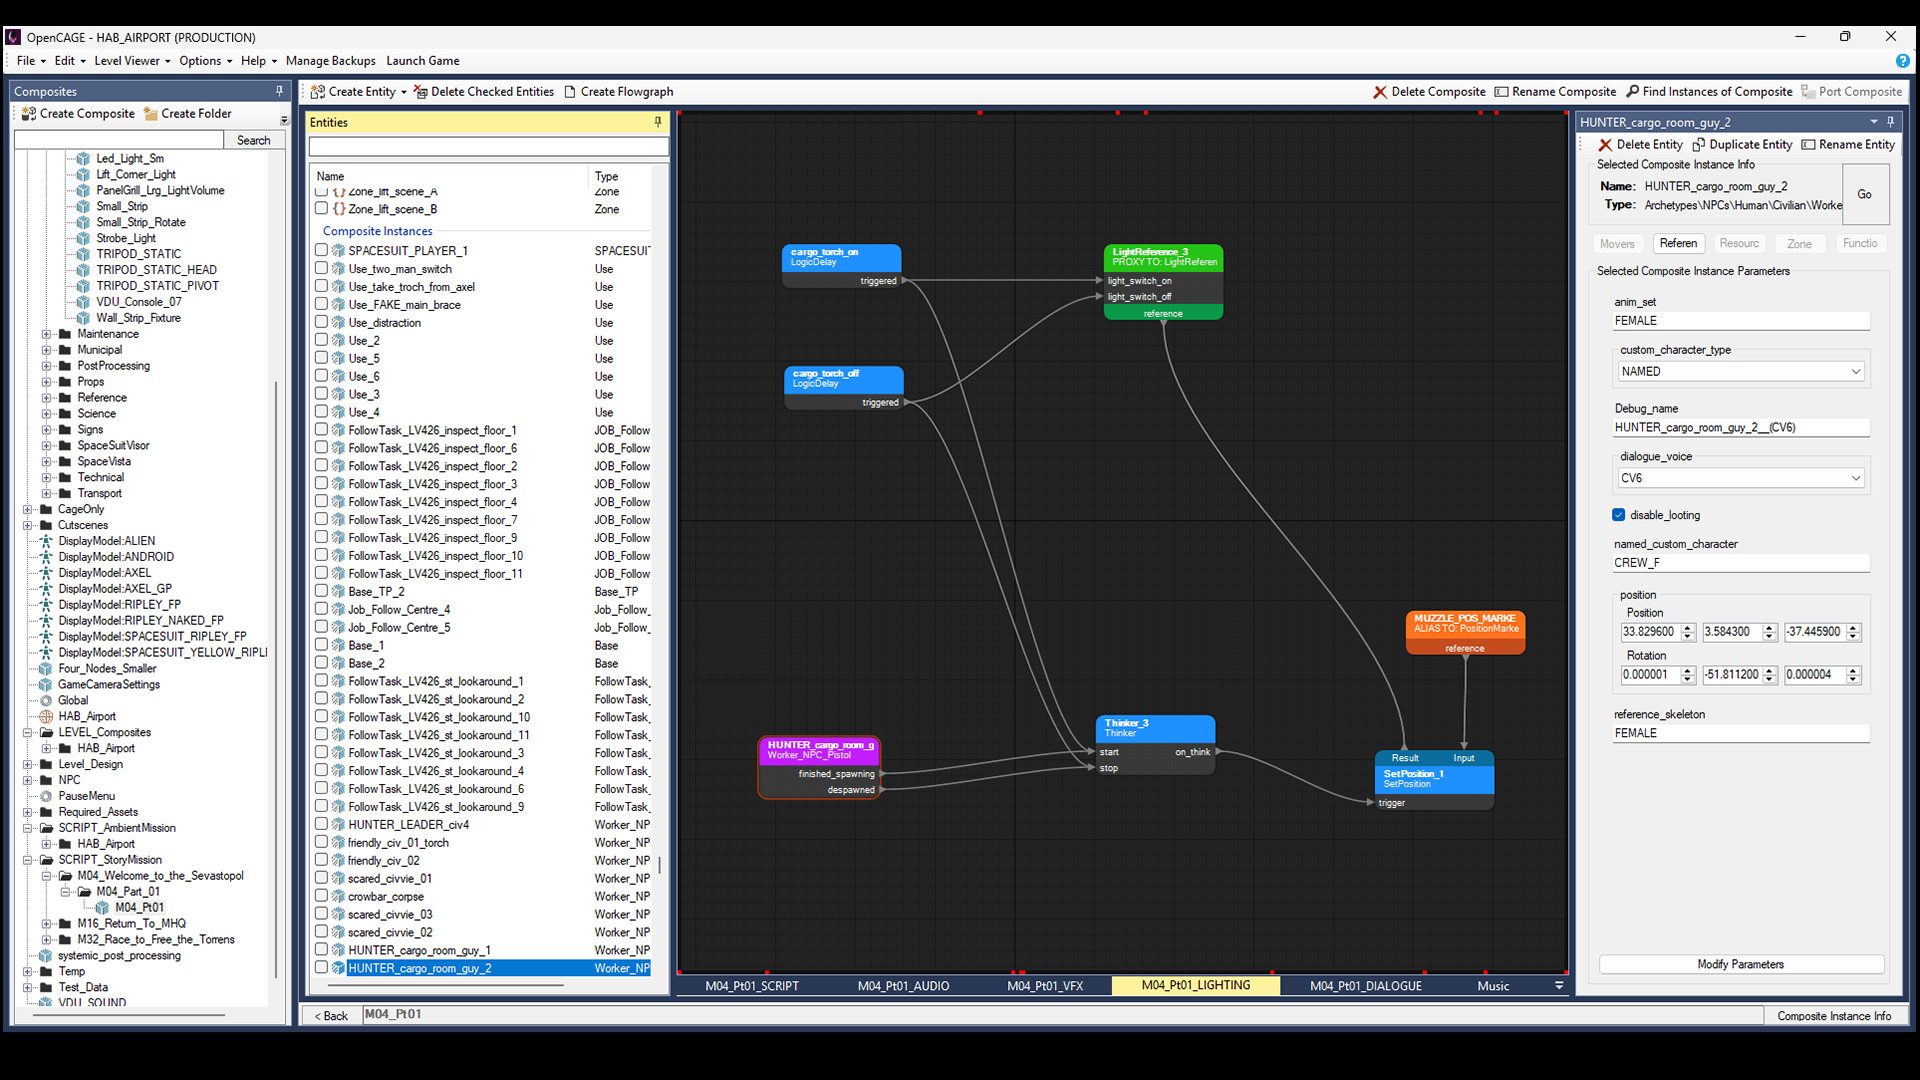Increment the Position X value spinner
This screenshot has width=1920, height=1080.
[1688, 628]
